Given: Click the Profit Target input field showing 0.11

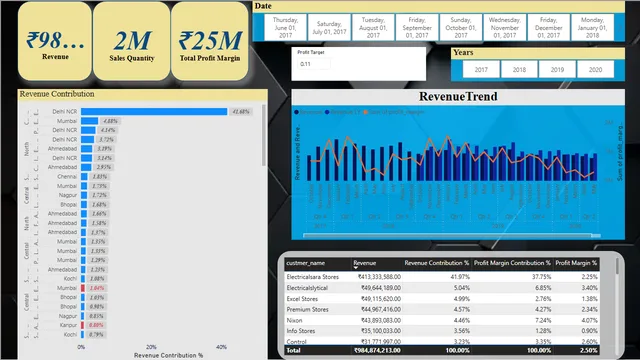Looking at the screenshot, I should [313, 64].
